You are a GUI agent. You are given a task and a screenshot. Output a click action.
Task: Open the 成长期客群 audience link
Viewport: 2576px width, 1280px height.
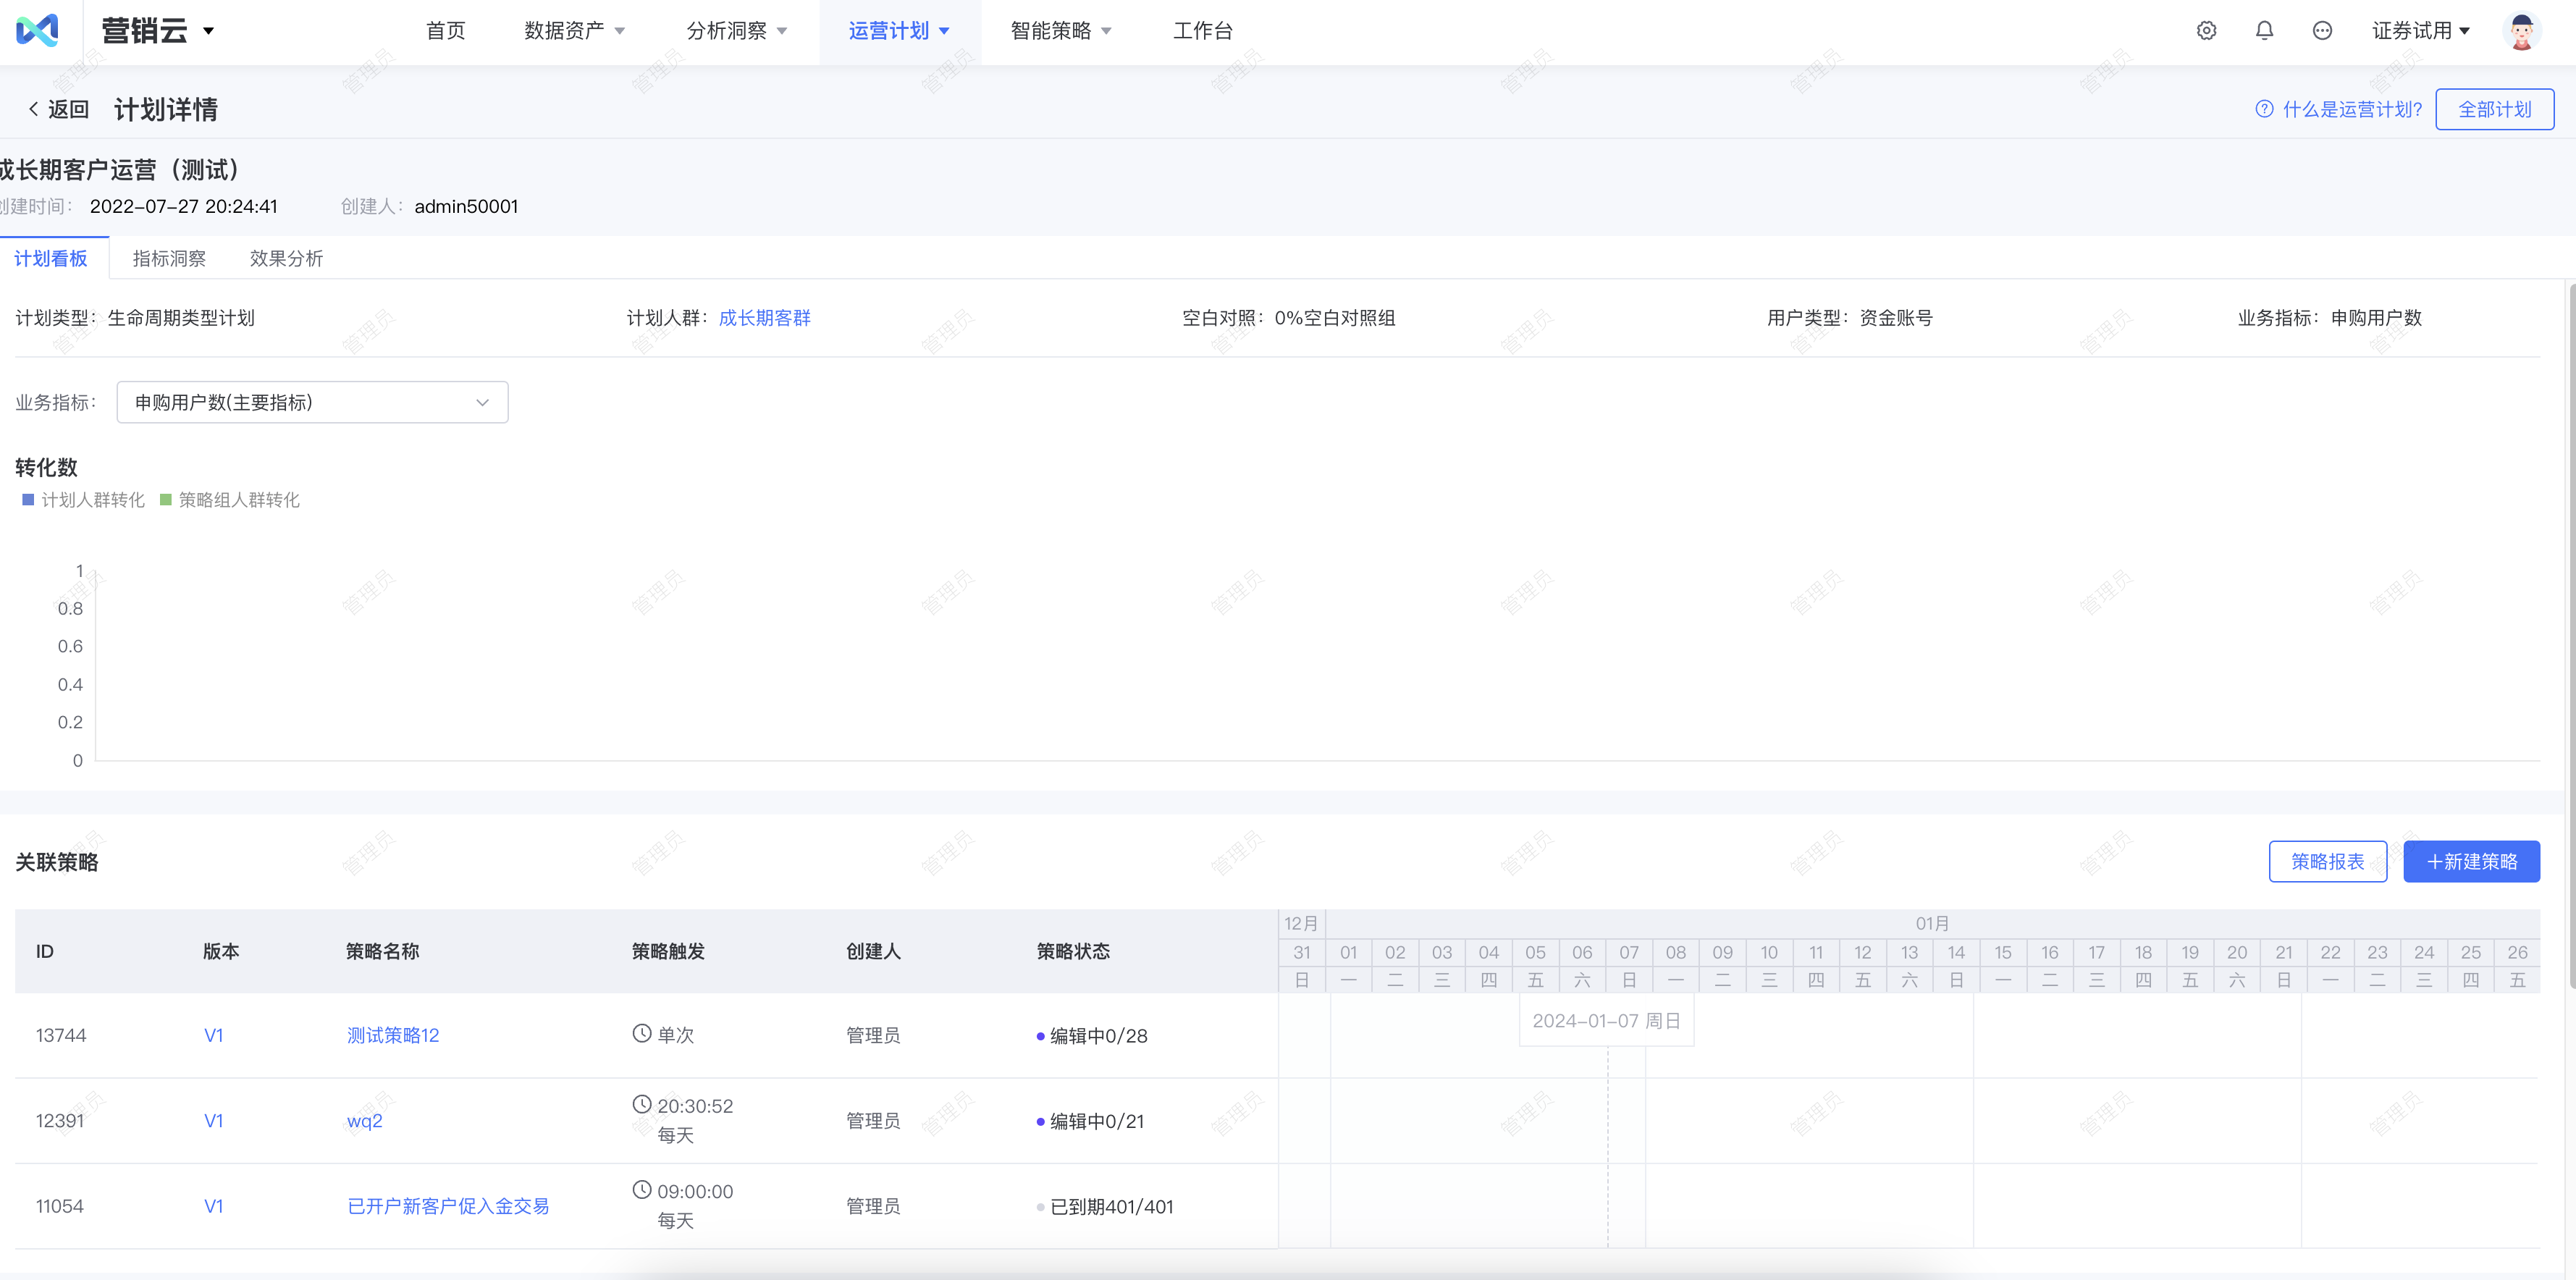765,318
